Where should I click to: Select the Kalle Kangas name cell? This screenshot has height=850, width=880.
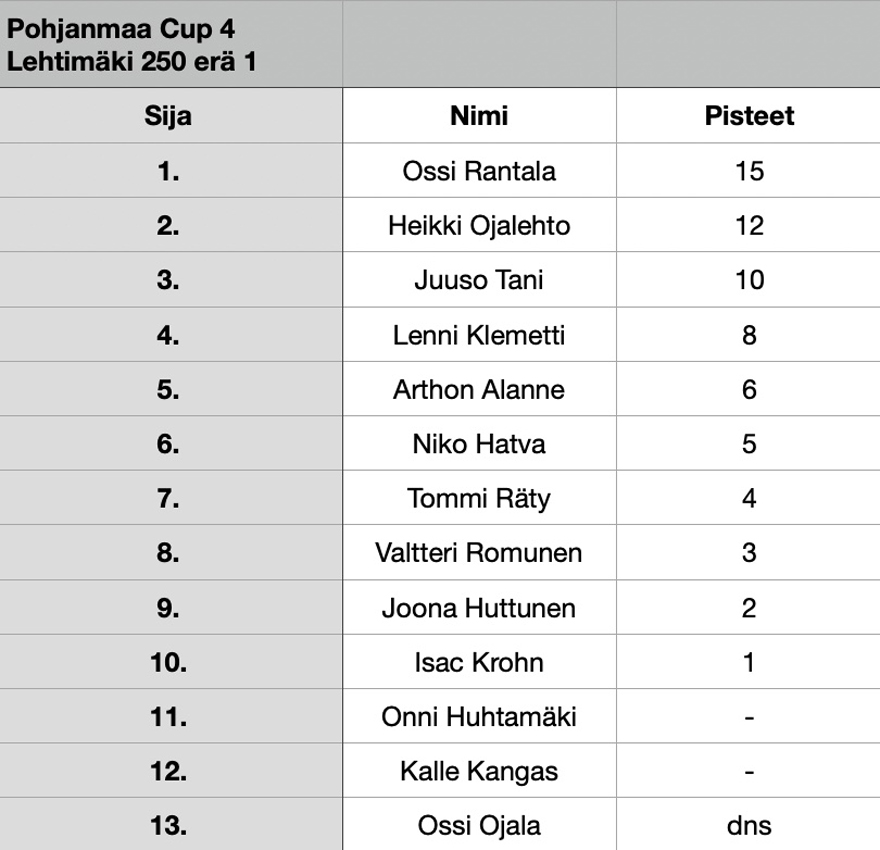479,771
